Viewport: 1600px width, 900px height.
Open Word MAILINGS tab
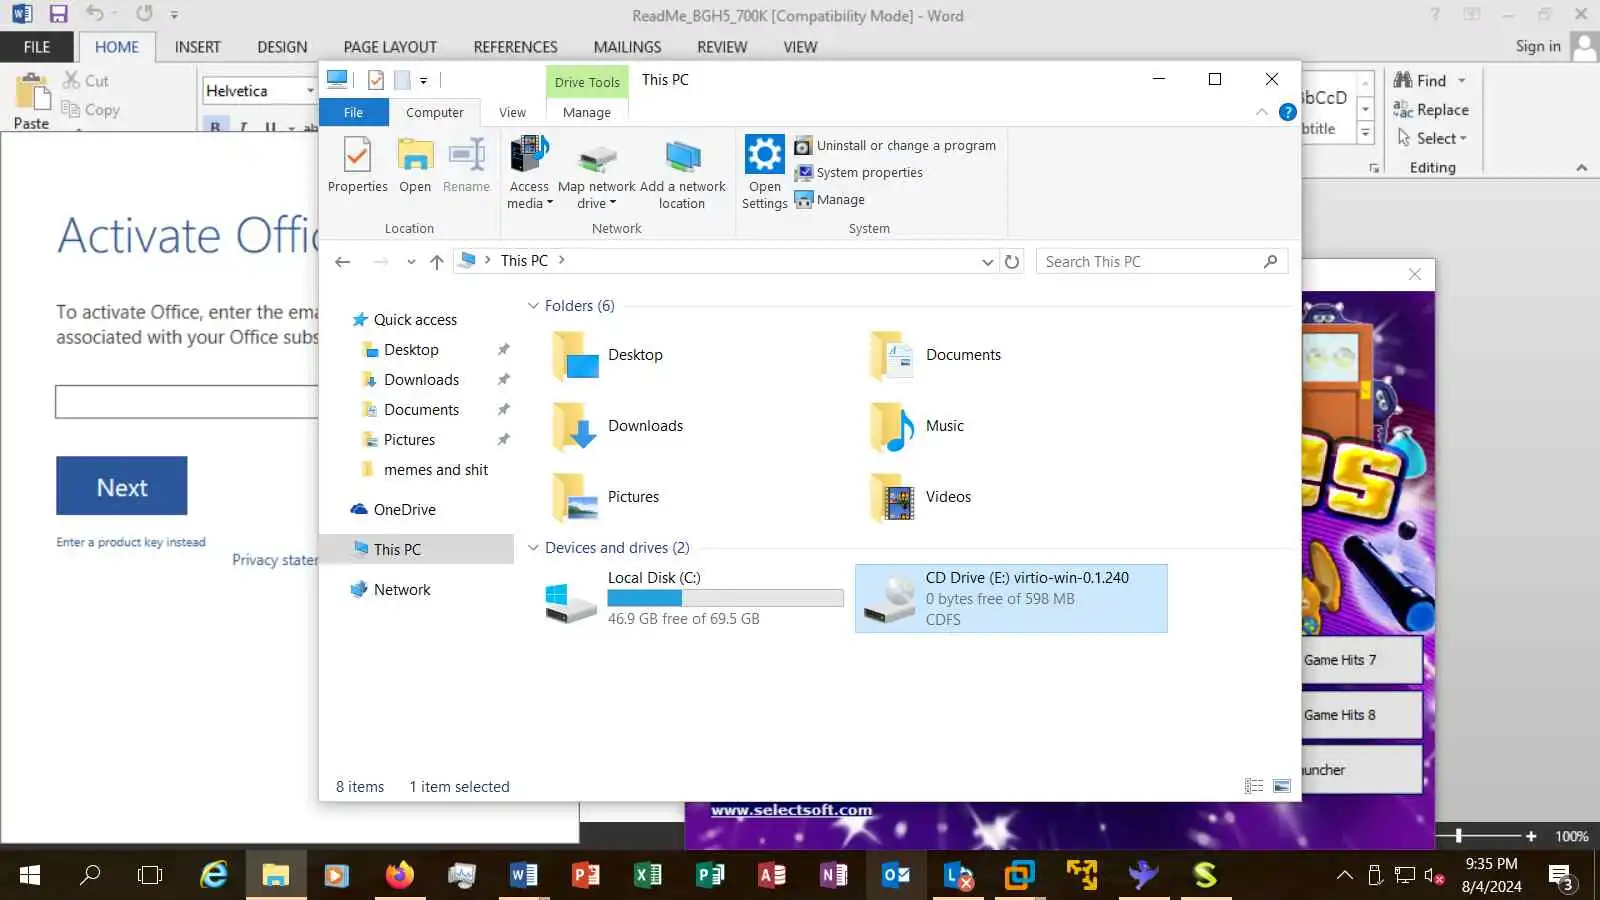627,47
